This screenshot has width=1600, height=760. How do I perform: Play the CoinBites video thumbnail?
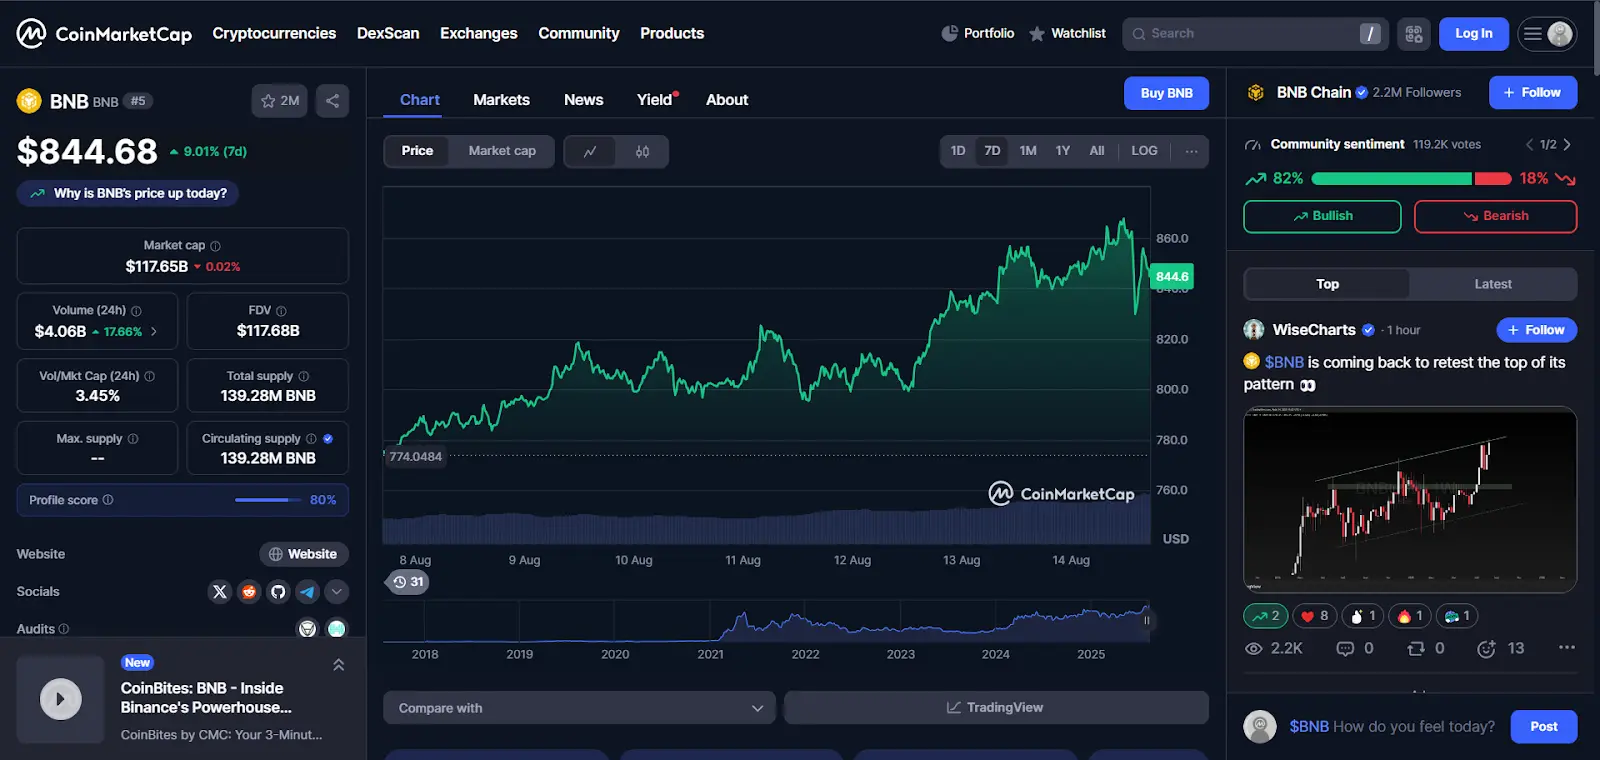coord(60,699)
